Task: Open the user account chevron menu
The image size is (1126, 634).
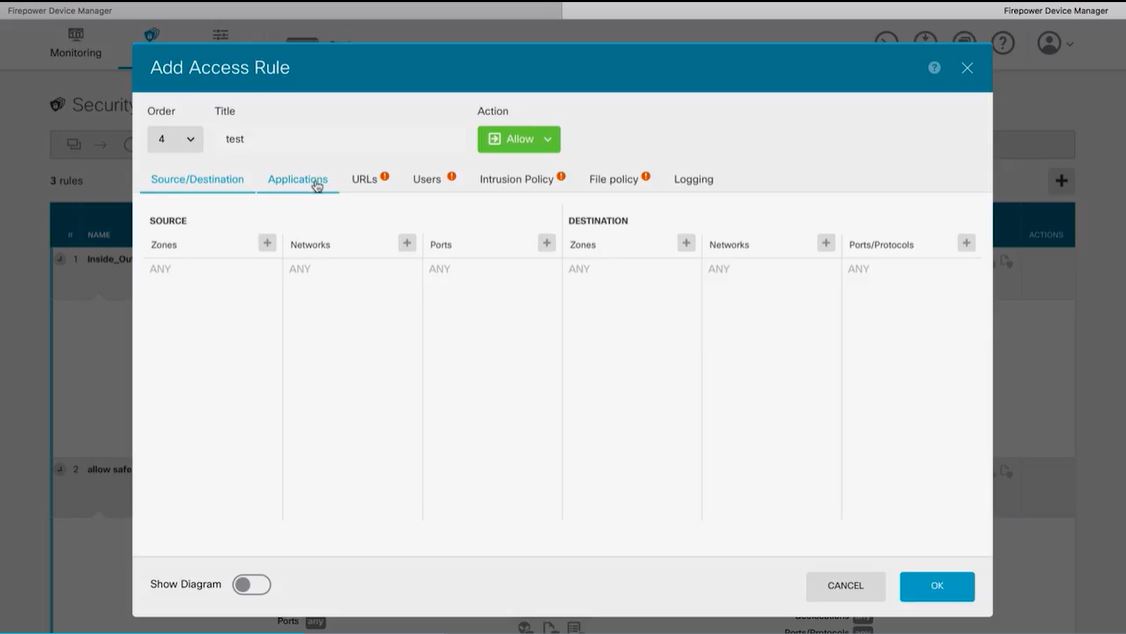Action: pyautogui.click(x=1068, y=44)
